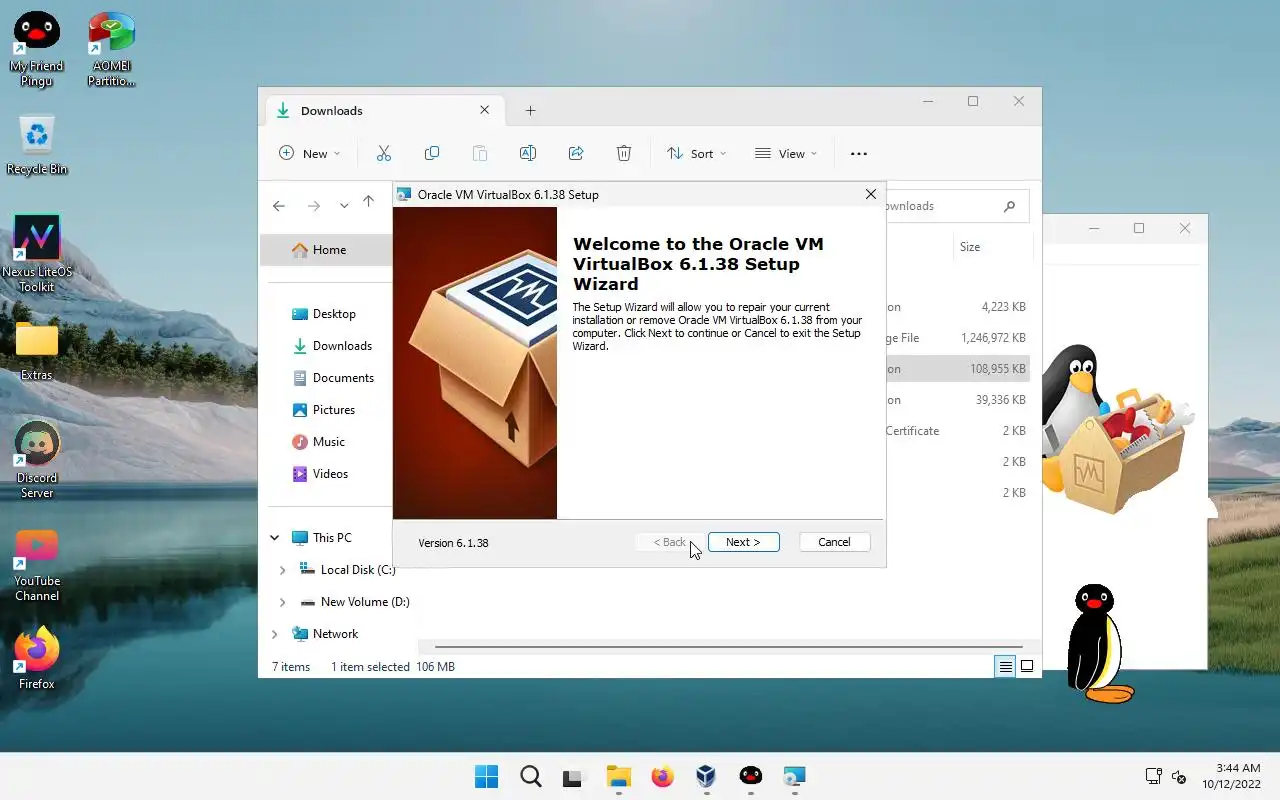This screenshot has height=800, width=1280.
Task: Select the Certificate file row
Action: coord(956,431)
